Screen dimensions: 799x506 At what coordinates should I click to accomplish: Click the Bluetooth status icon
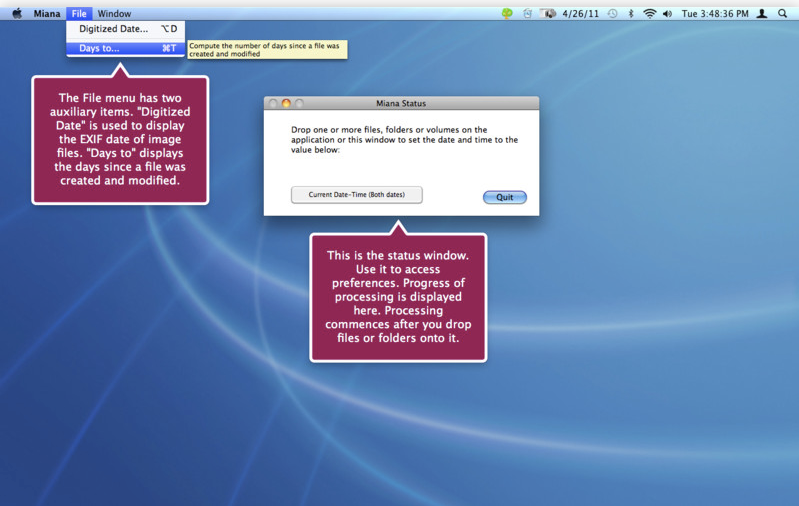pos(630,14)
